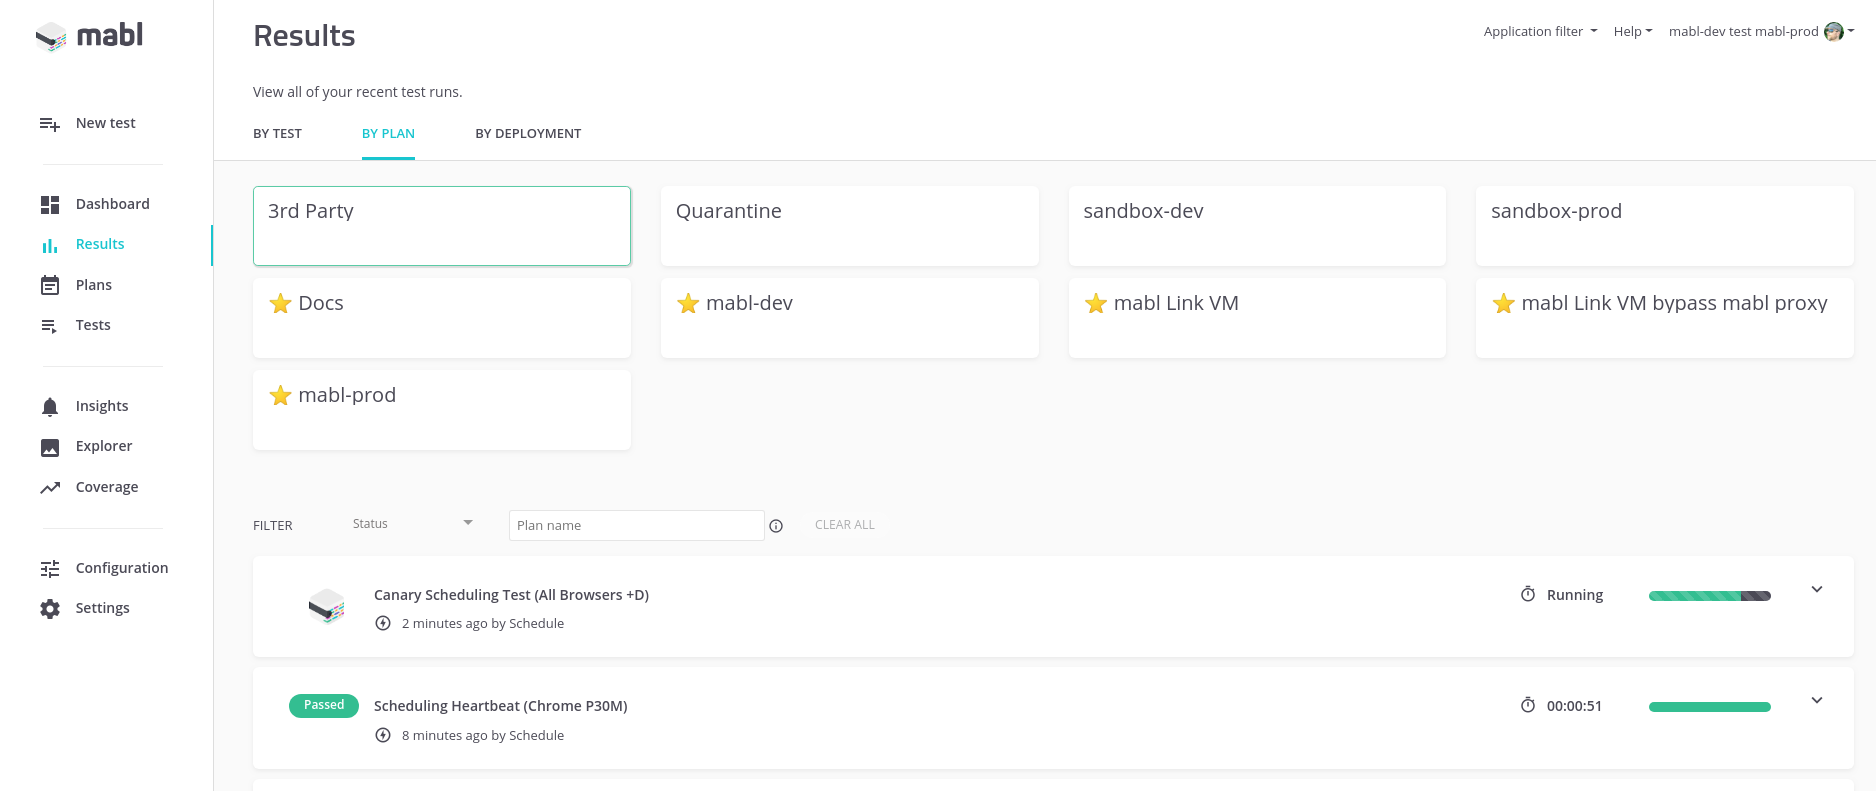Click the Settings gear icon
1876x791 pixels.
(50, 609)
